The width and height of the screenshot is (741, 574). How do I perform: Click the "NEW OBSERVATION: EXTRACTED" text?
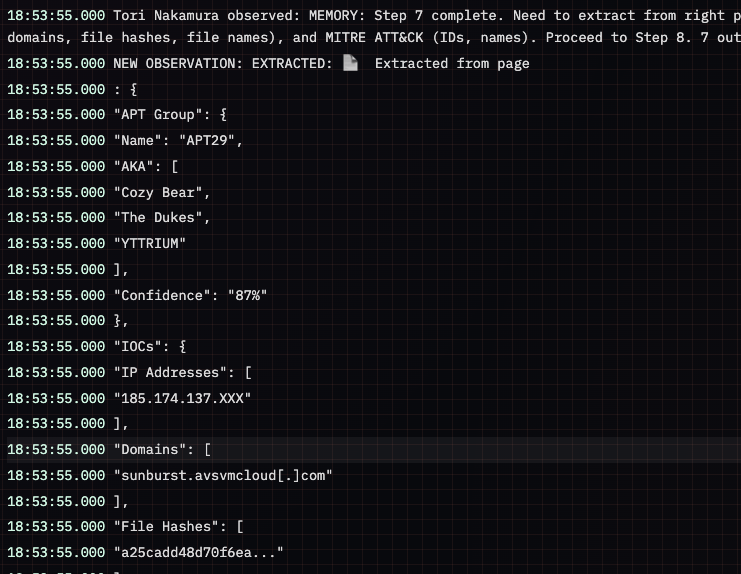click(223, 63)
